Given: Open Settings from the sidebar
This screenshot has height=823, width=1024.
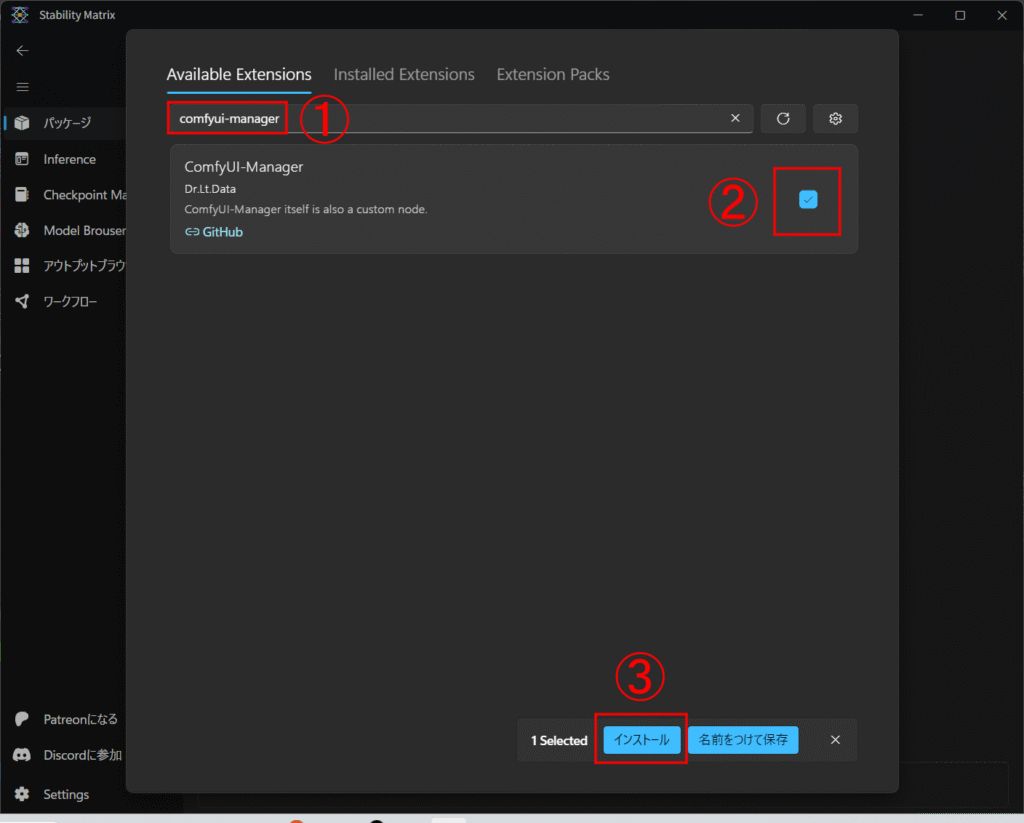Looking at the screenshot, I should 64,794.
